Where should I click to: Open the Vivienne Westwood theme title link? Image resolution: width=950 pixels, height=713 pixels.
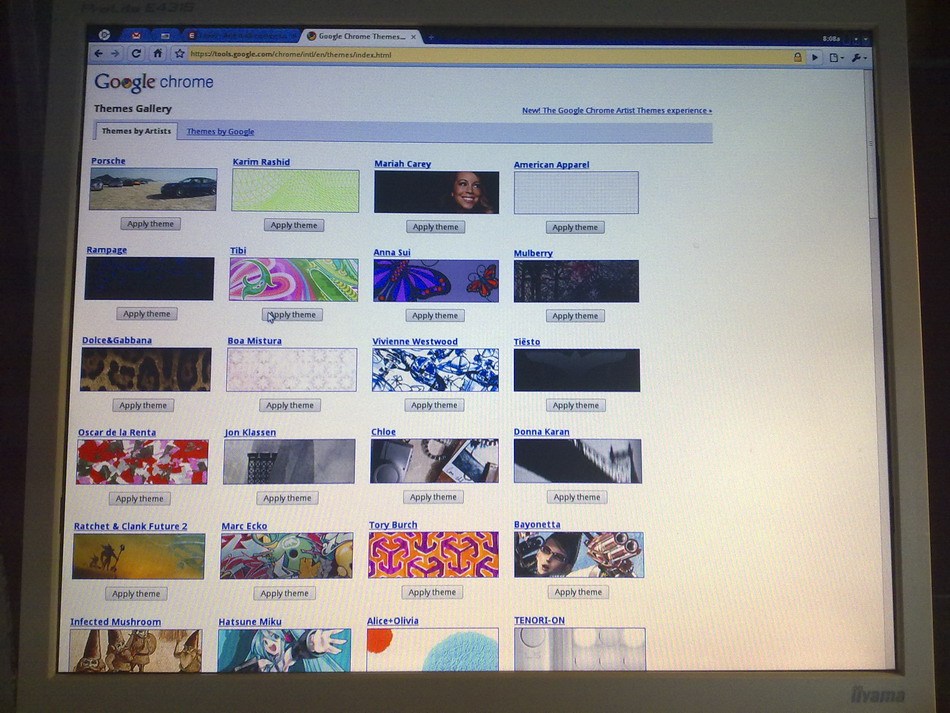(414, 342)
